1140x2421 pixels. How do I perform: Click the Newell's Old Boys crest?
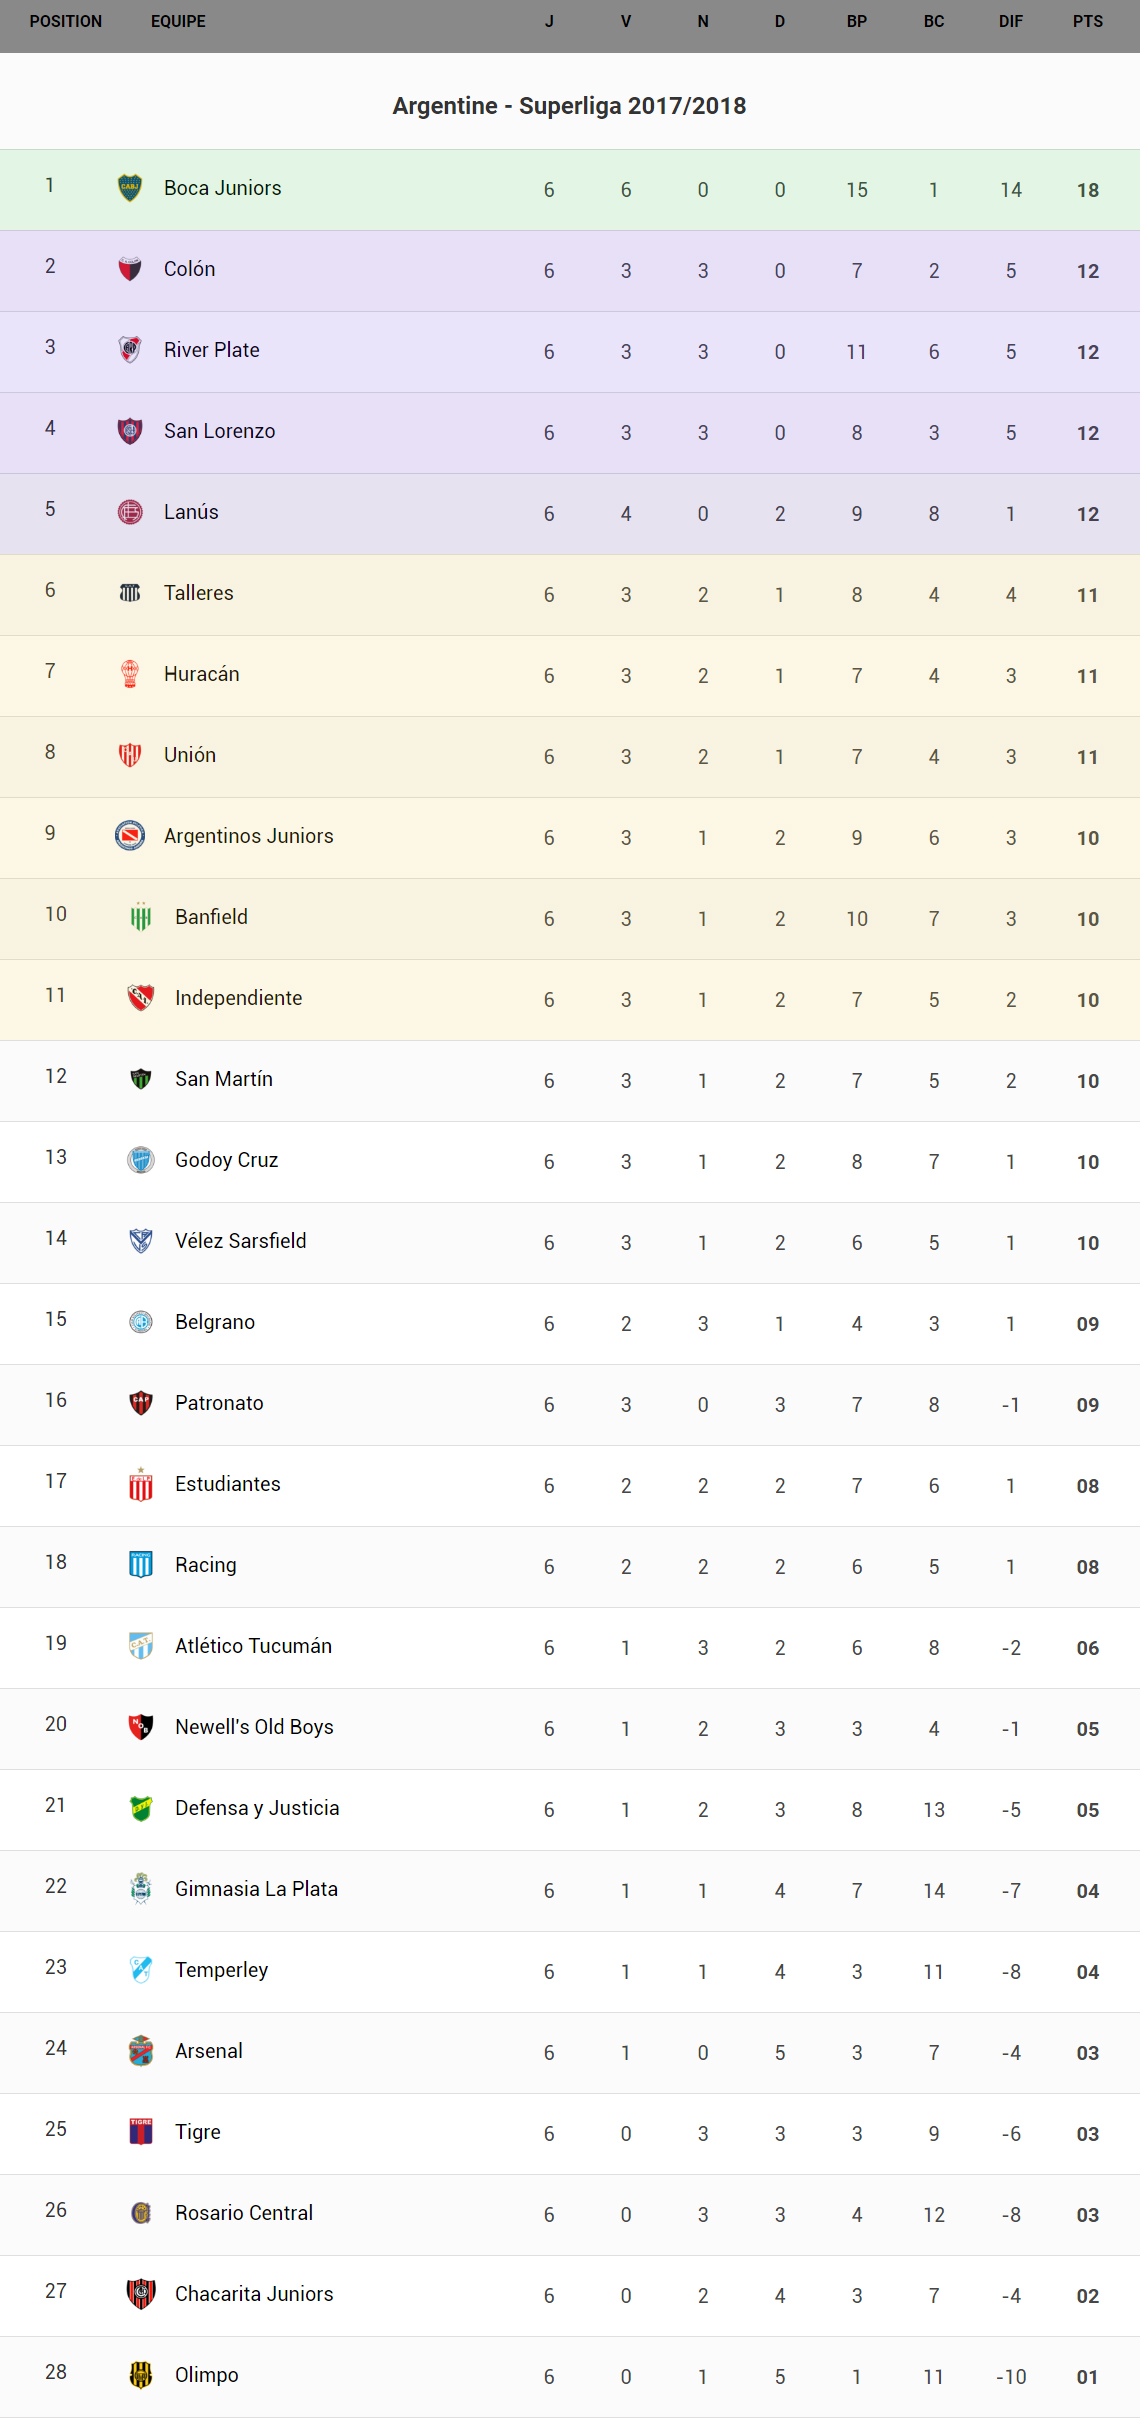click(141, 1726)
